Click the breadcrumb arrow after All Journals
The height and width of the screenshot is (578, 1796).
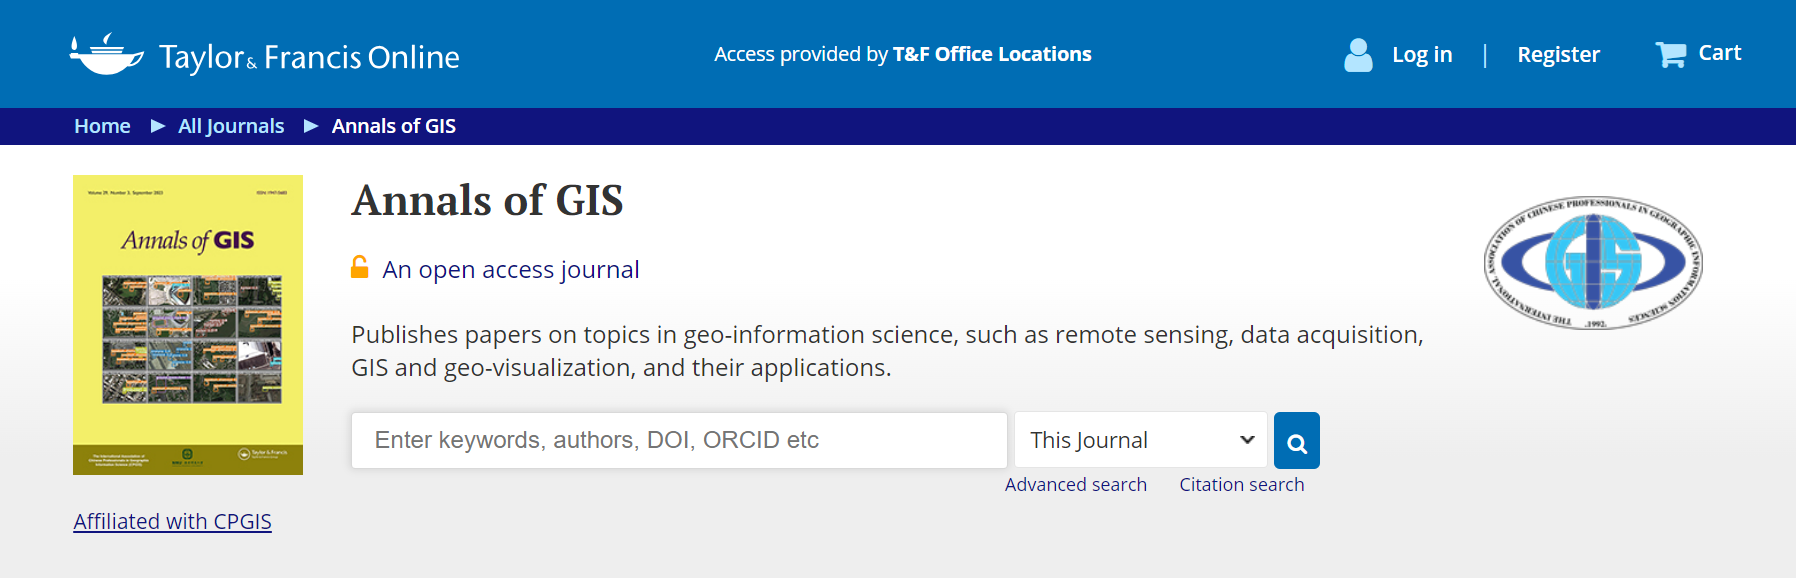tap(311, 126)
